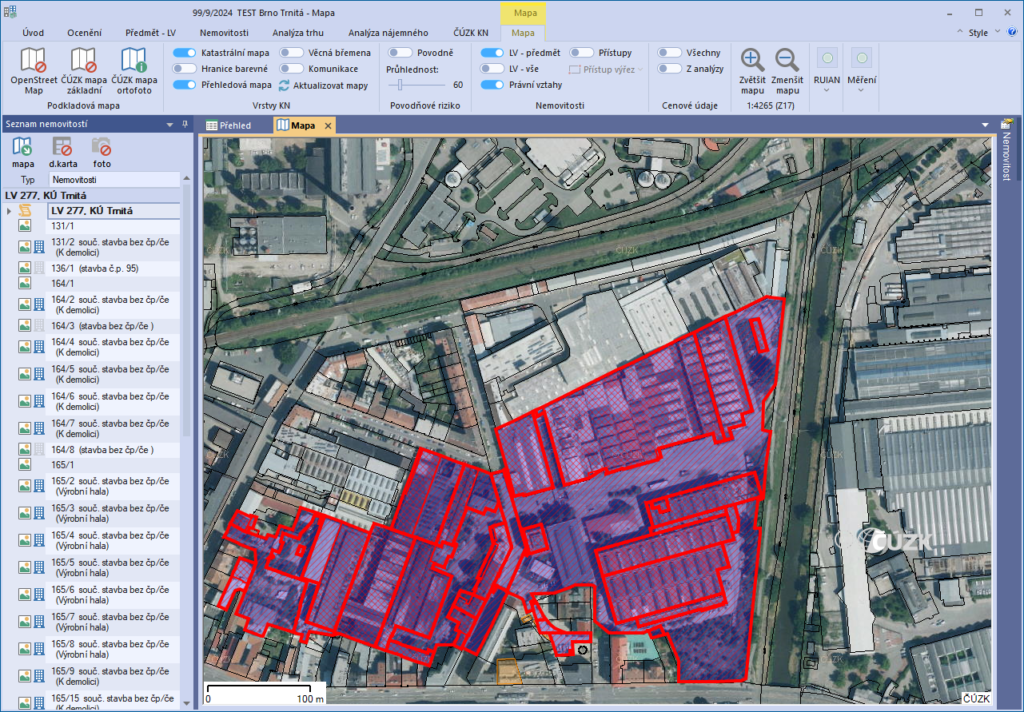Click image icon of parcel 136/1
1024x712 pixels.
click(x=25, y=268)
